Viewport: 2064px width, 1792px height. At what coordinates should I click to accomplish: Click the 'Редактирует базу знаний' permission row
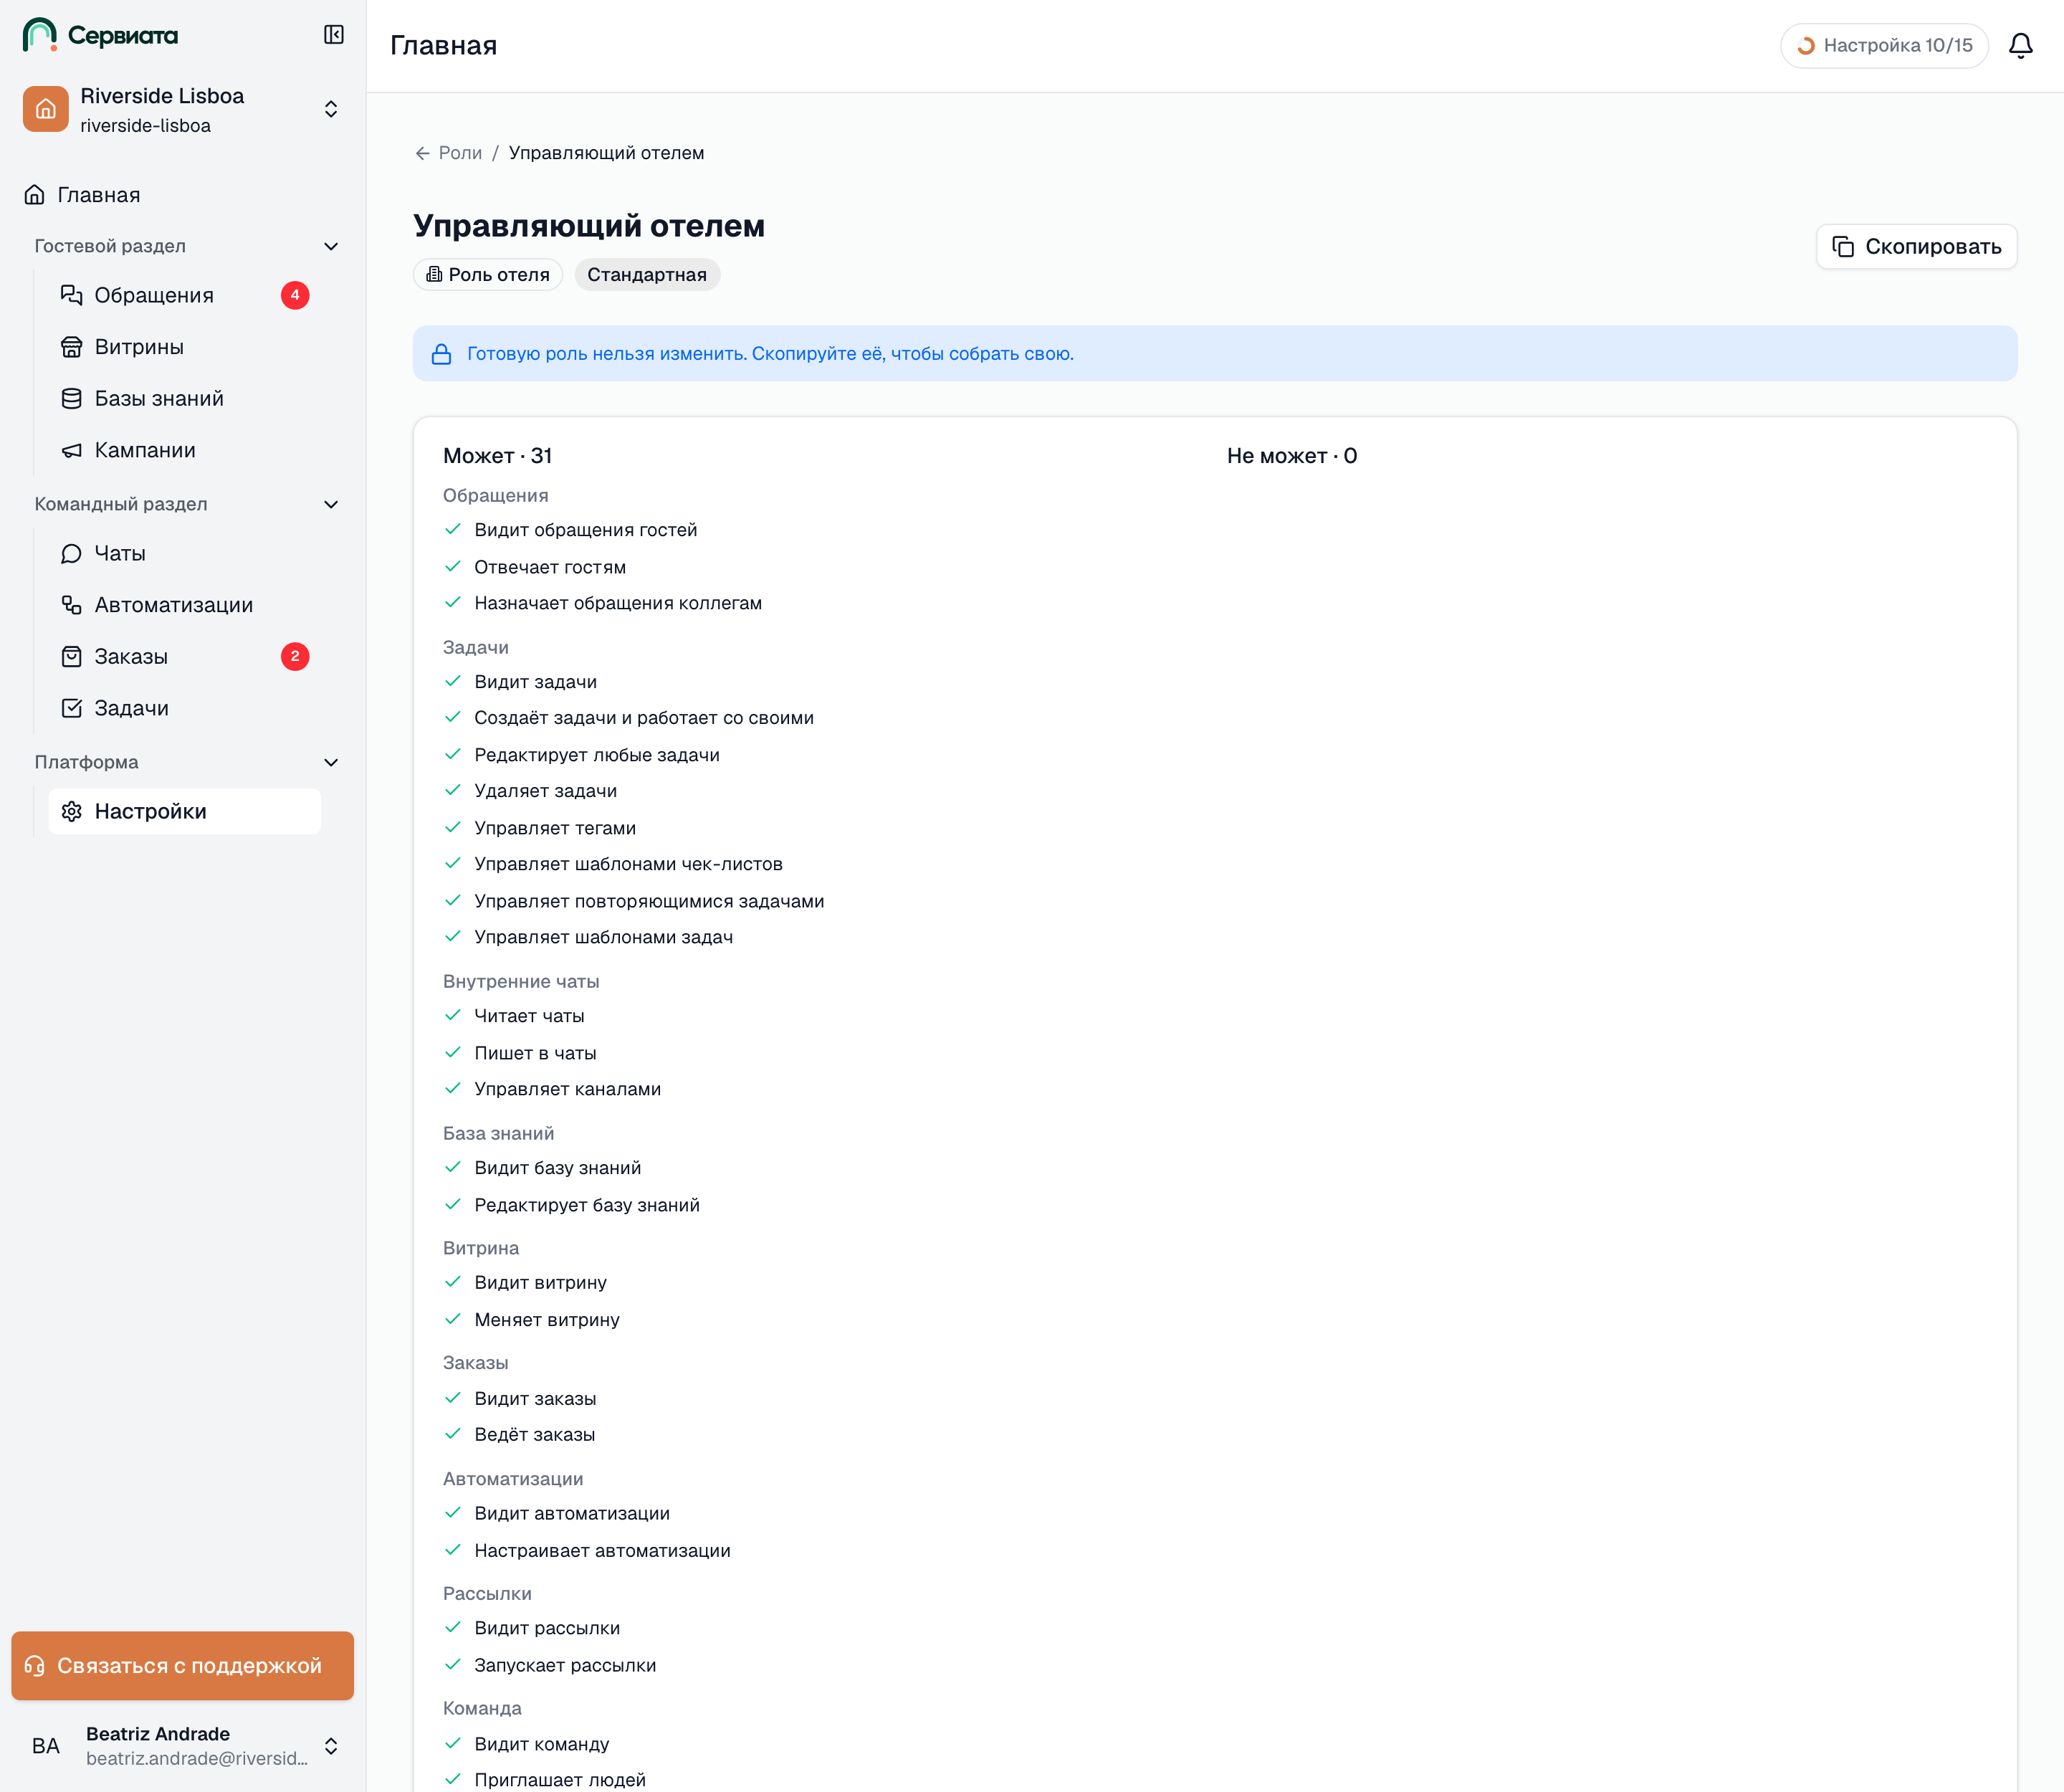coord(587,1205)
